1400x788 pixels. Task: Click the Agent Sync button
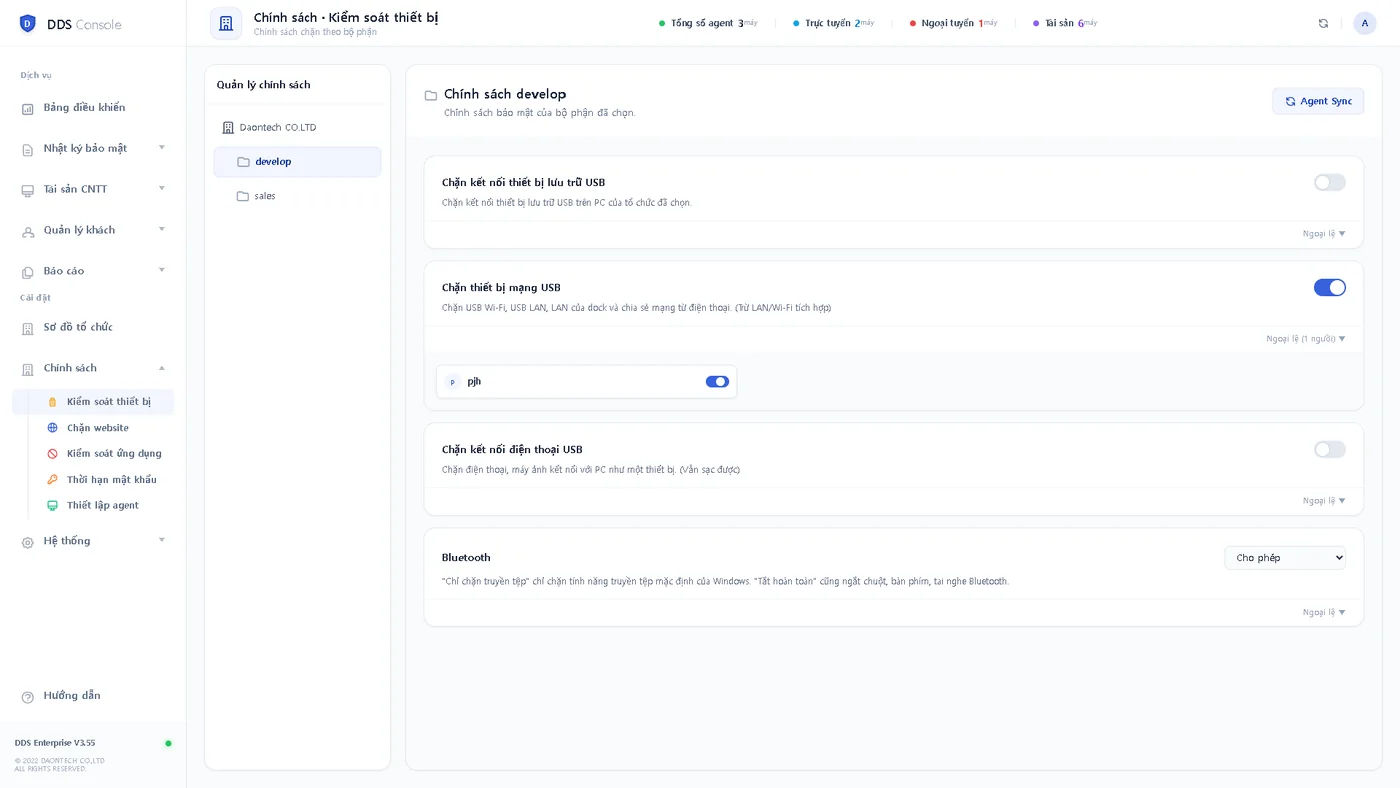coord(1318,101)
